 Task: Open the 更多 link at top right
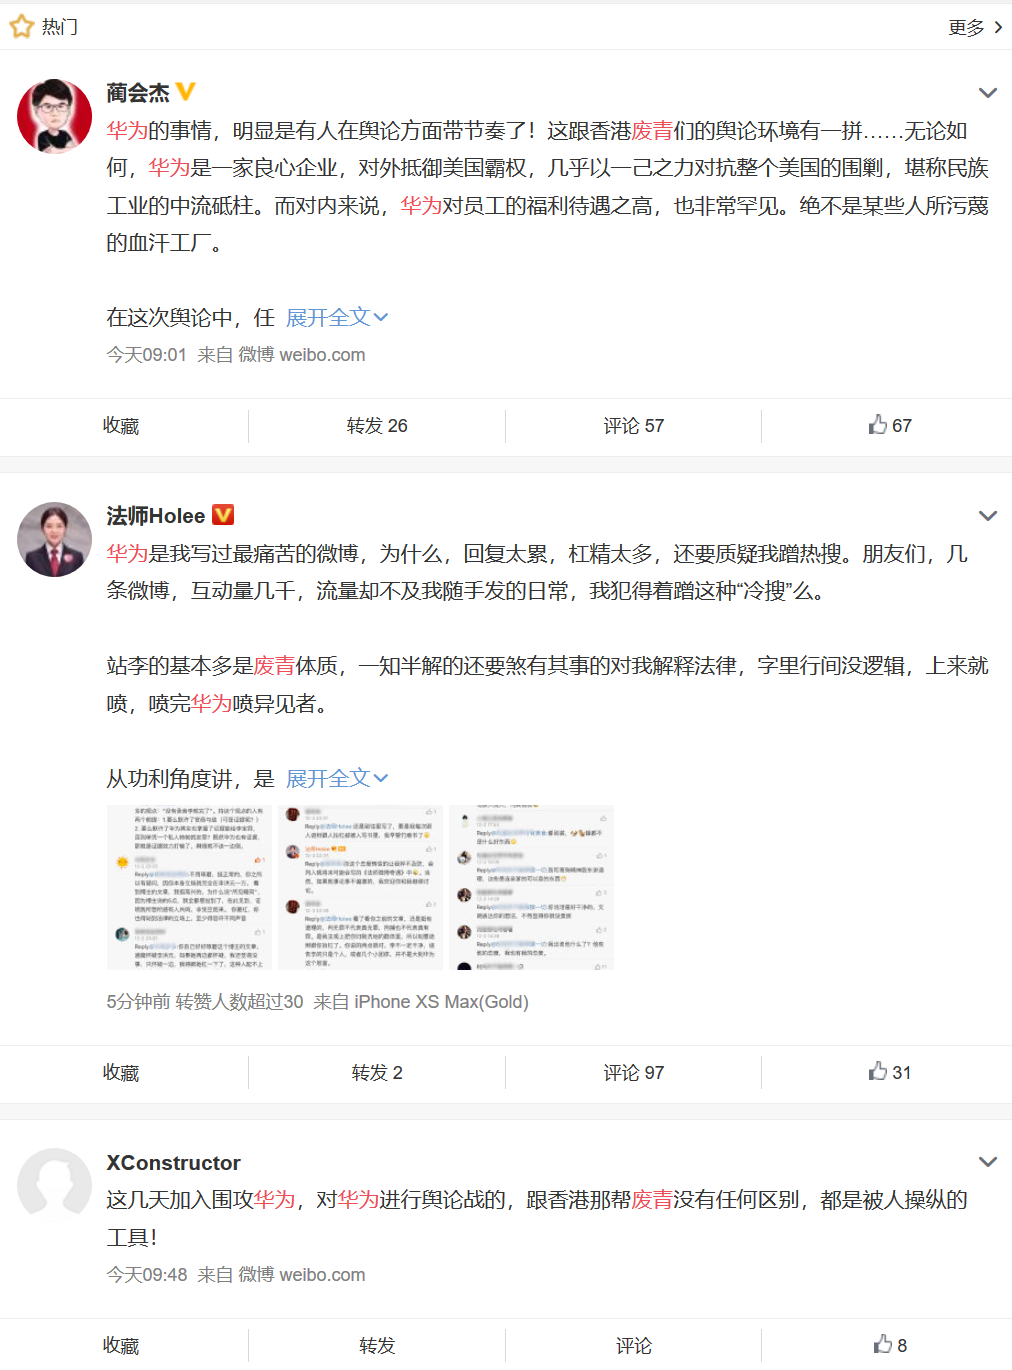click(975, 27)
